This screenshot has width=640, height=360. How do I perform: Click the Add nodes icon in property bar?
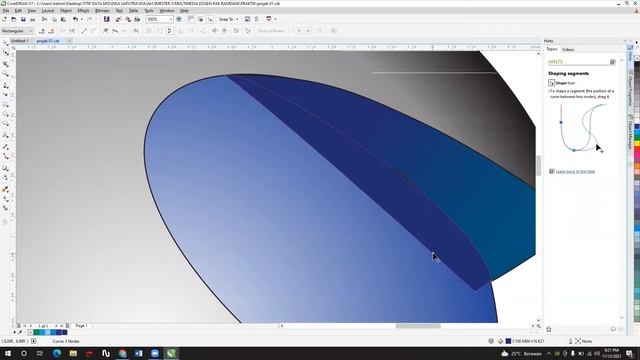[x=42, y=31]
